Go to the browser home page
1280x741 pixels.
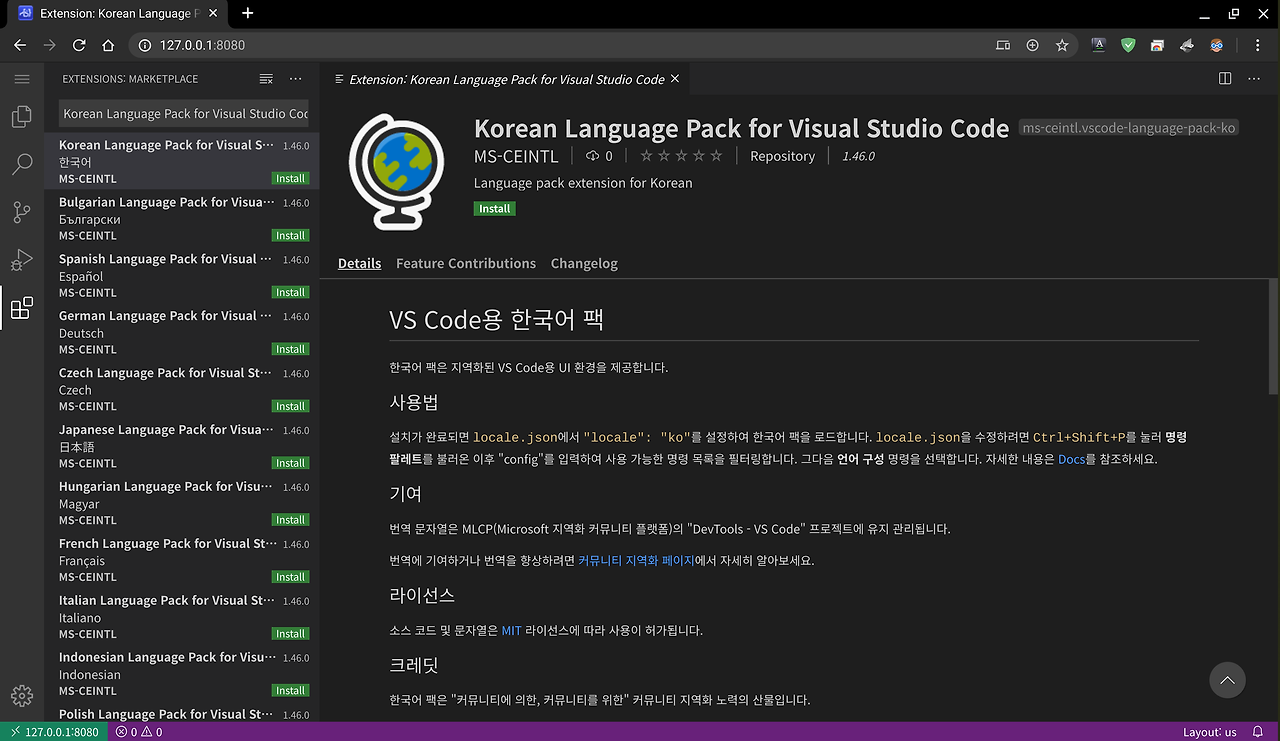pos(108,45)
